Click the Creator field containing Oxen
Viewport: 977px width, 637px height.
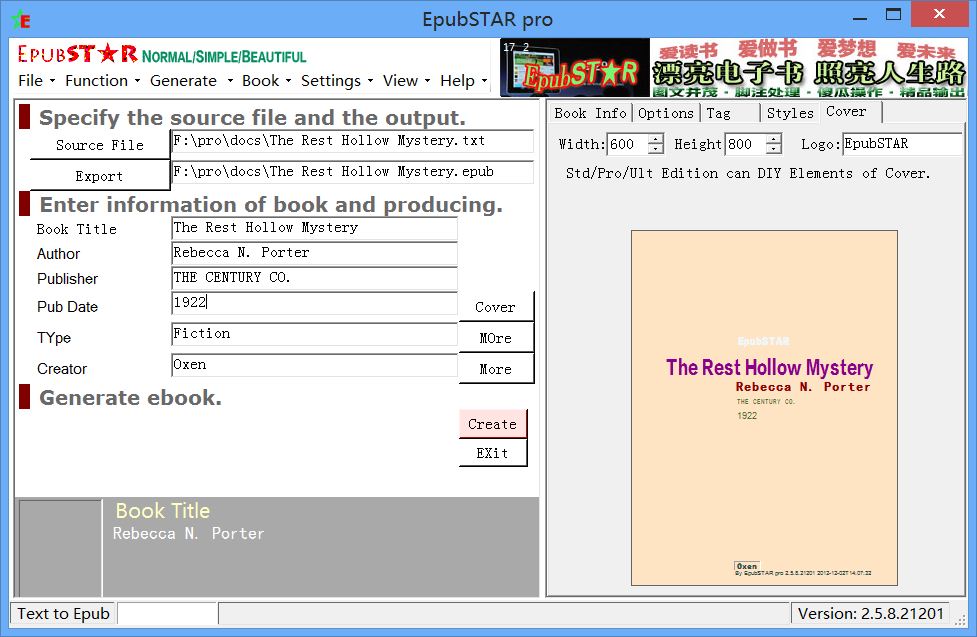[x=314, y=365]
